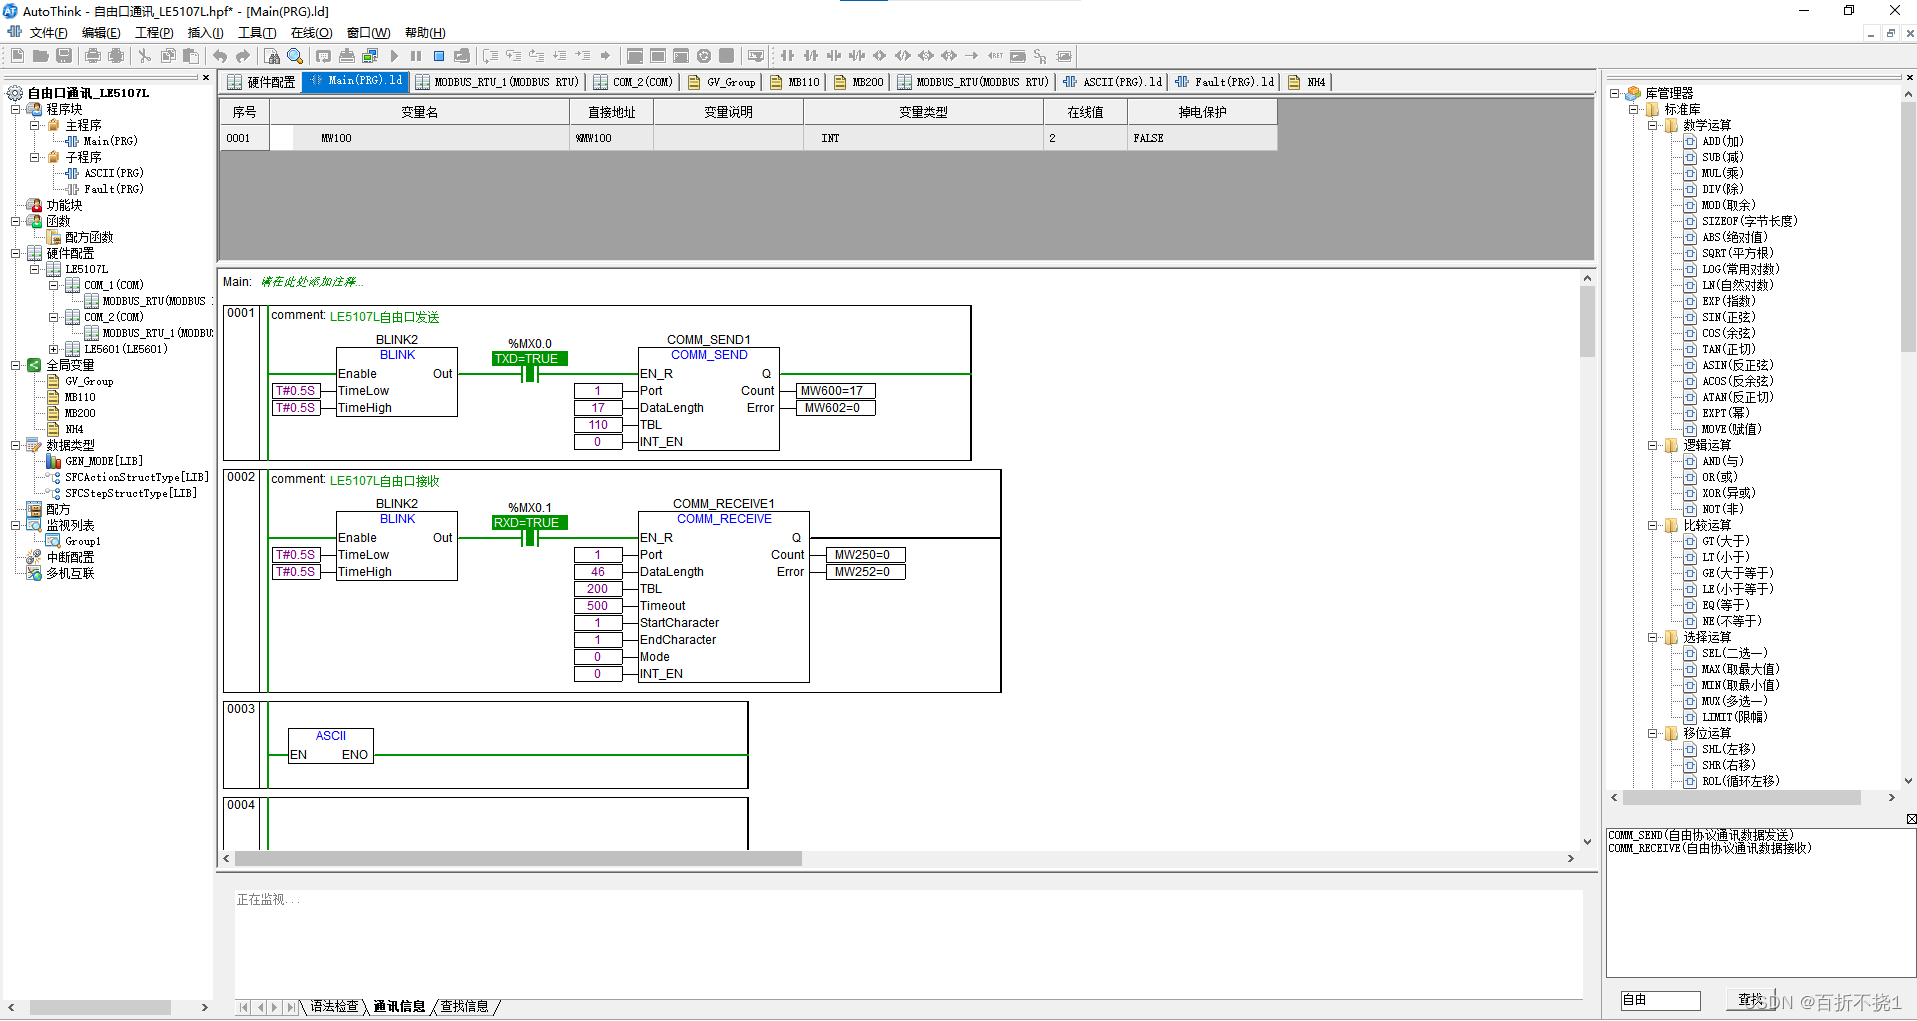1917x1021 pixels.
Task: Switch to the ASCII(PRG).ld tab
Action: (1113, 82)
